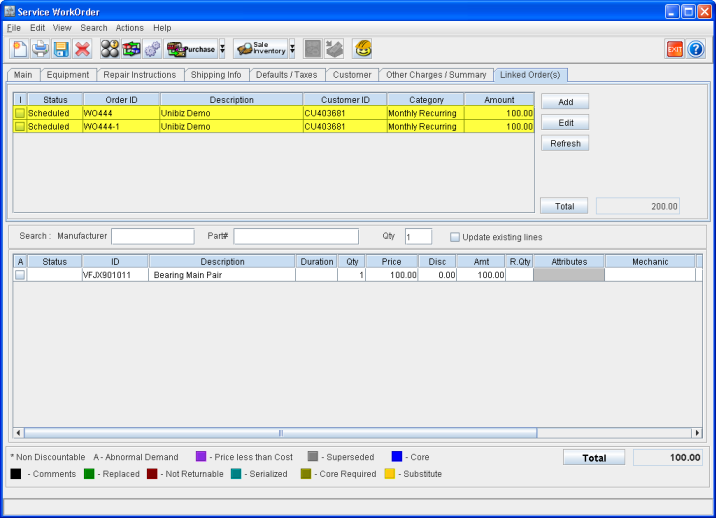The width and height of the screenshot is (716, 518).
Task: Click the Mechanic column header
Action: (650, 262)
